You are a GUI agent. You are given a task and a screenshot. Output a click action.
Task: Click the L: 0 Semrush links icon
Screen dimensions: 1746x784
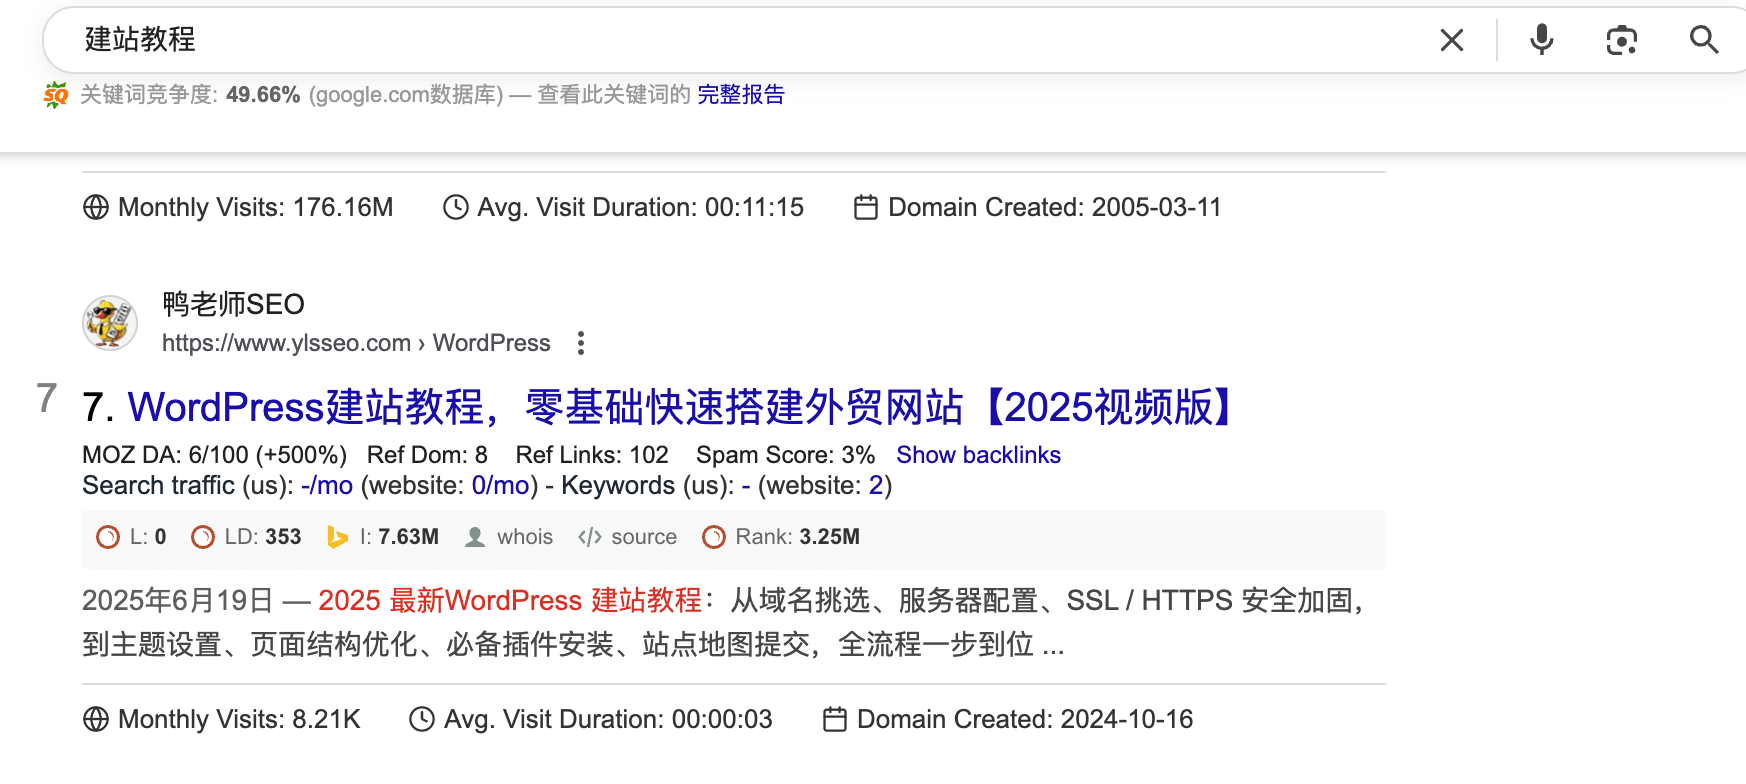[x=108, y=537]
